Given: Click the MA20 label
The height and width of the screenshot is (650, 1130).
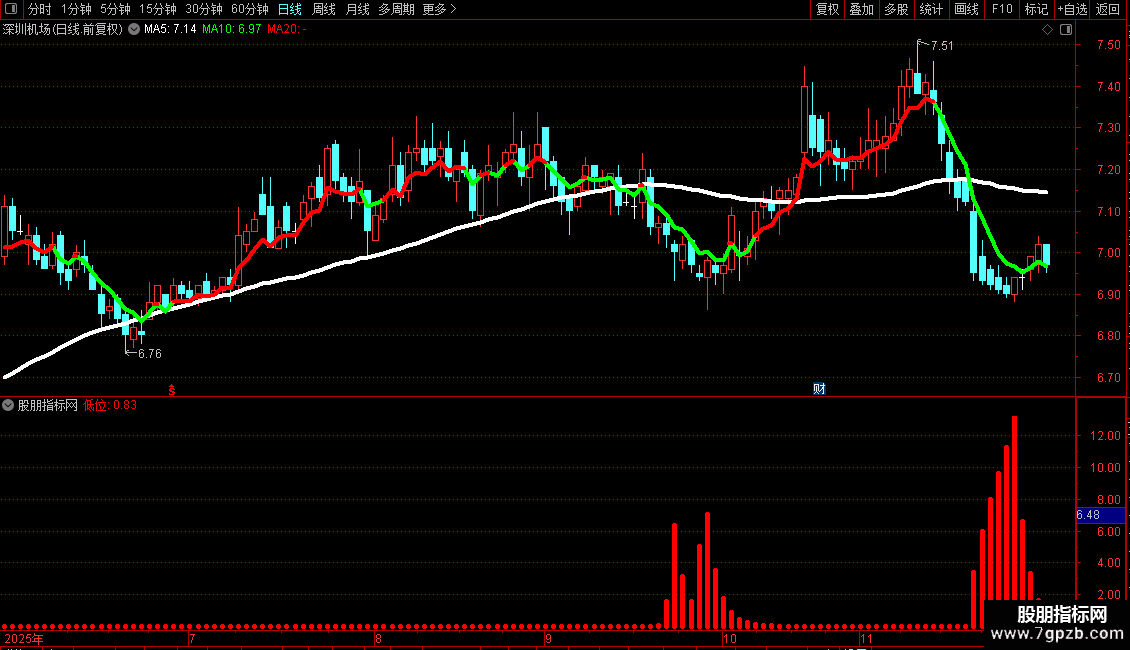Looking at the screenshot, I should point(286,29).
